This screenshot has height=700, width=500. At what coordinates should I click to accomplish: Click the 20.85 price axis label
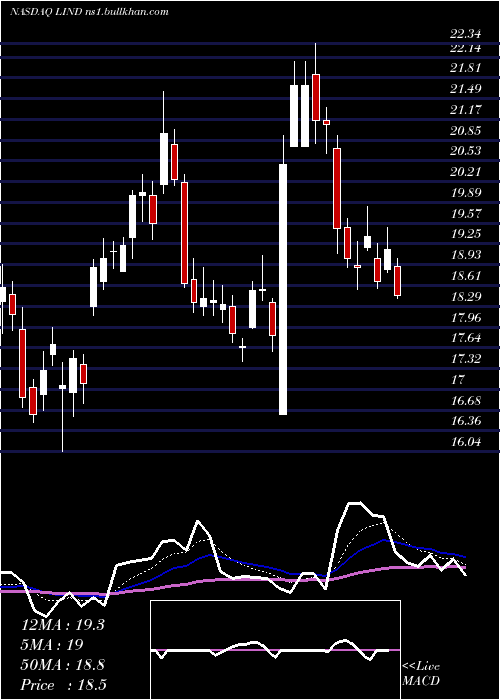click(x=465, y=131)
